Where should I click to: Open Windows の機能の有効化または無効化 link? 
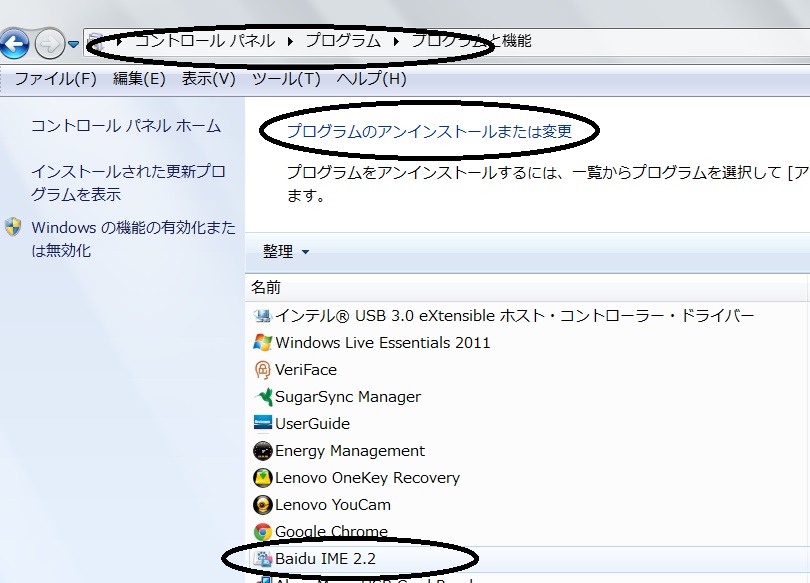pos(133,239)
